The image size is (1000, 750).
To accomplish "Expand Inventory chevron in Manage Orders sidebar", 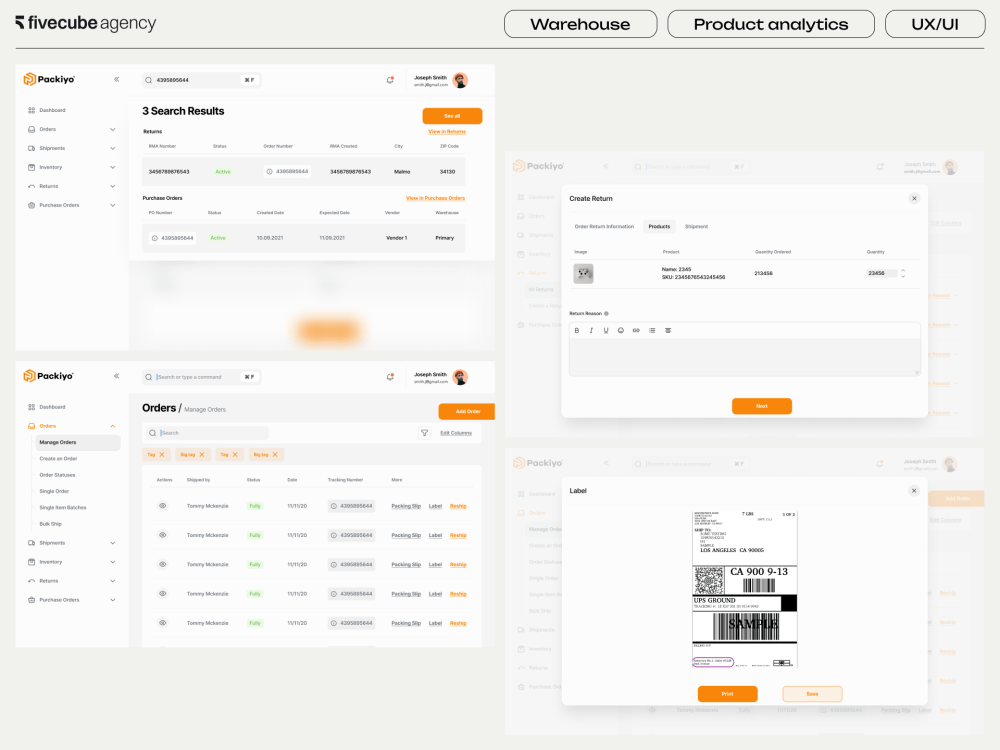I will point(113,562).
